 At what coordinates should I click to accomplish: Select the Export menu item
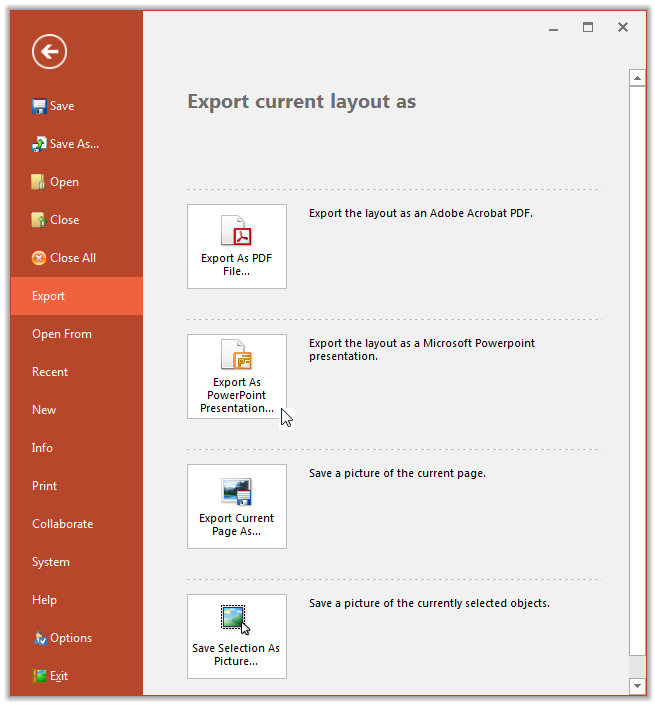[x=48, y=296]
